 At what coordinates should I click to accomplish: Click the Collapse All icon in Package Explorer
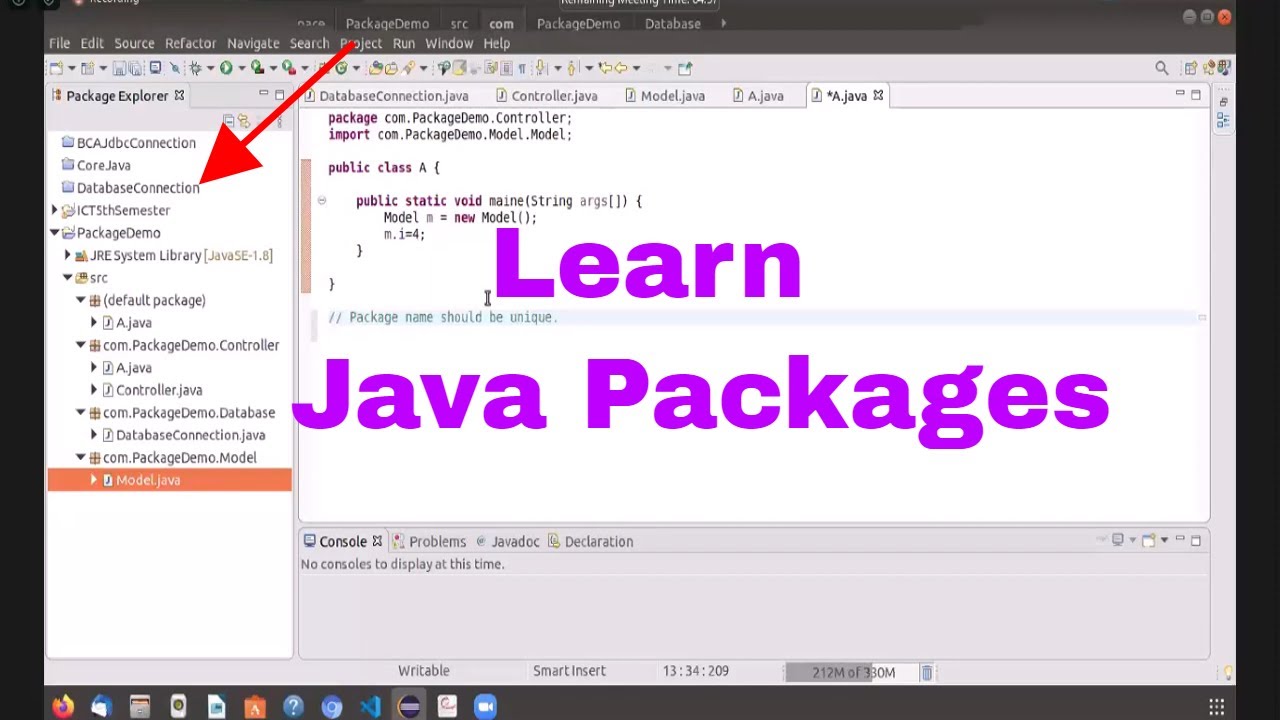tap(229, 121)
